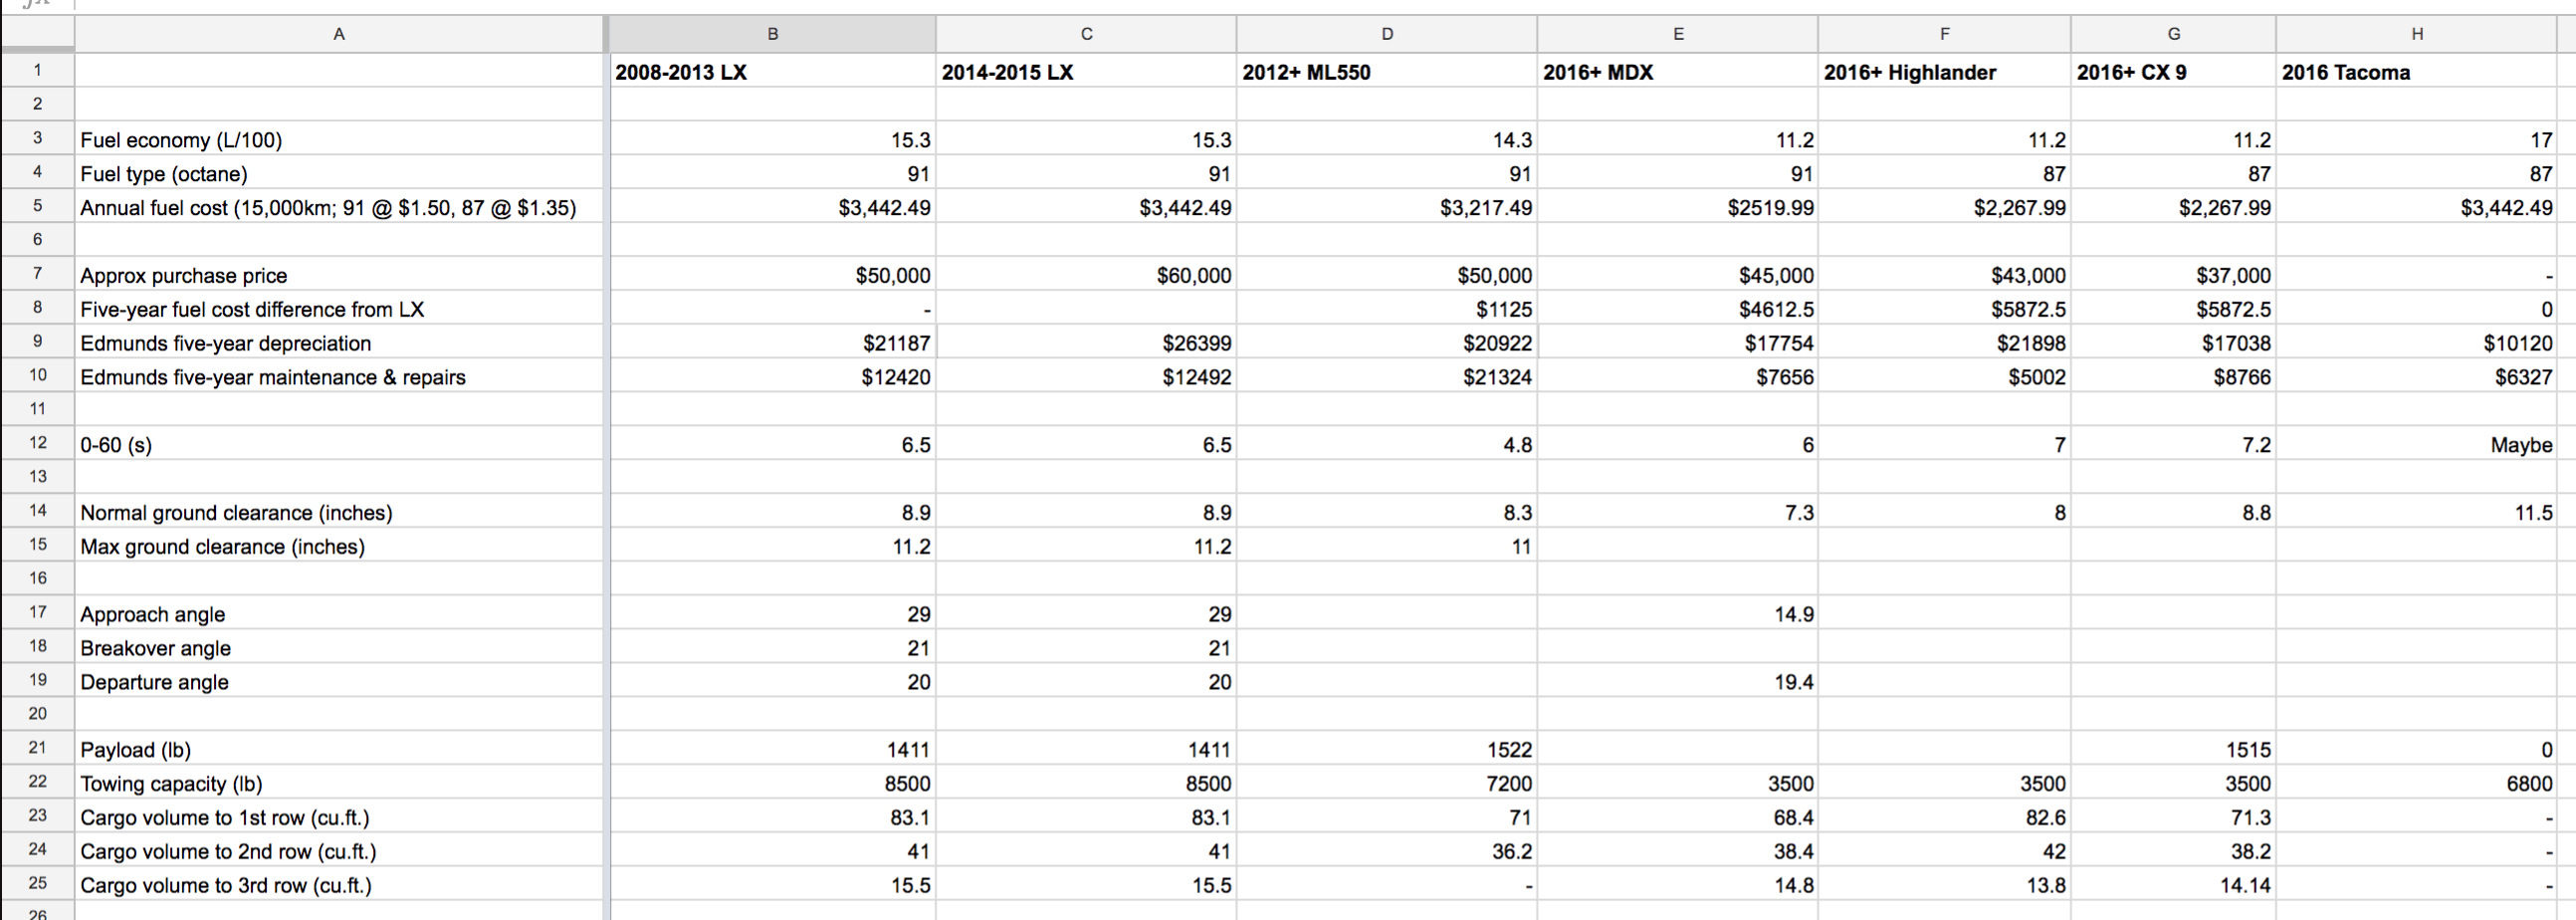Screen dimensions: 2576x920
Task: Select the "$10120" Tacoma depreciation cell
Action: [2417, 343]
